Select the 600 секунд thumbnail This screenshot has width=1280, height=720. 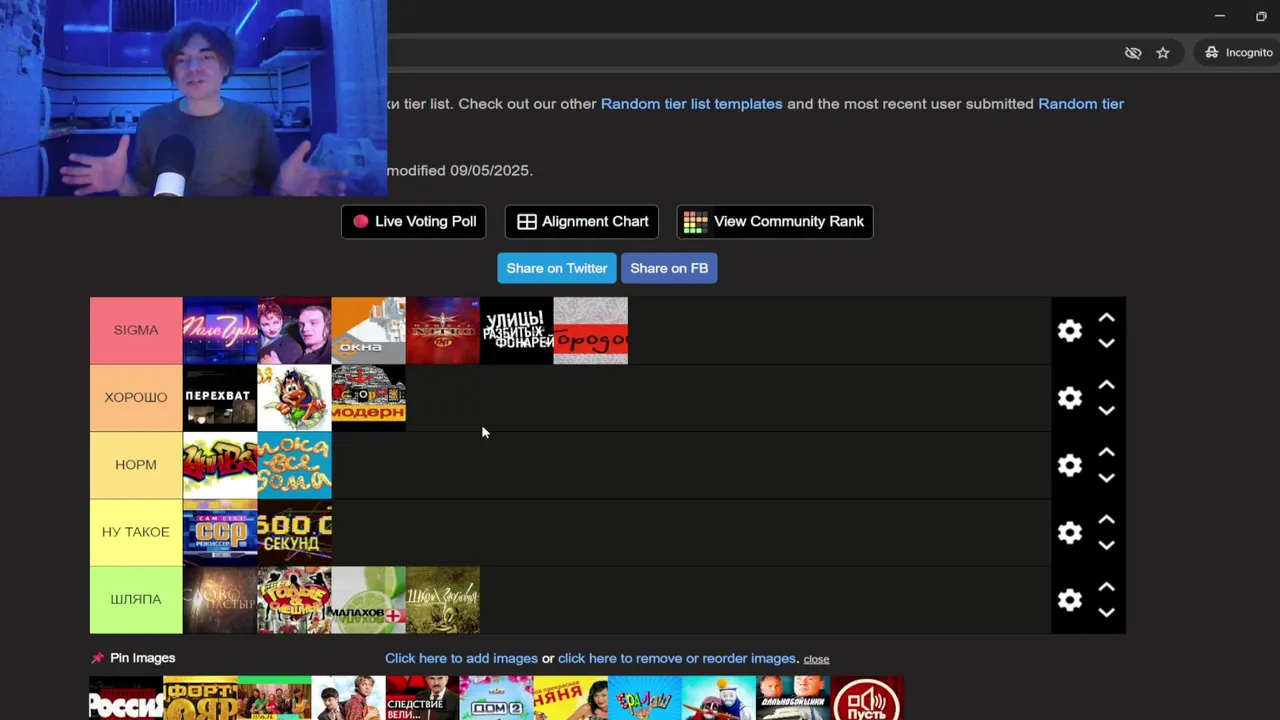294,532
